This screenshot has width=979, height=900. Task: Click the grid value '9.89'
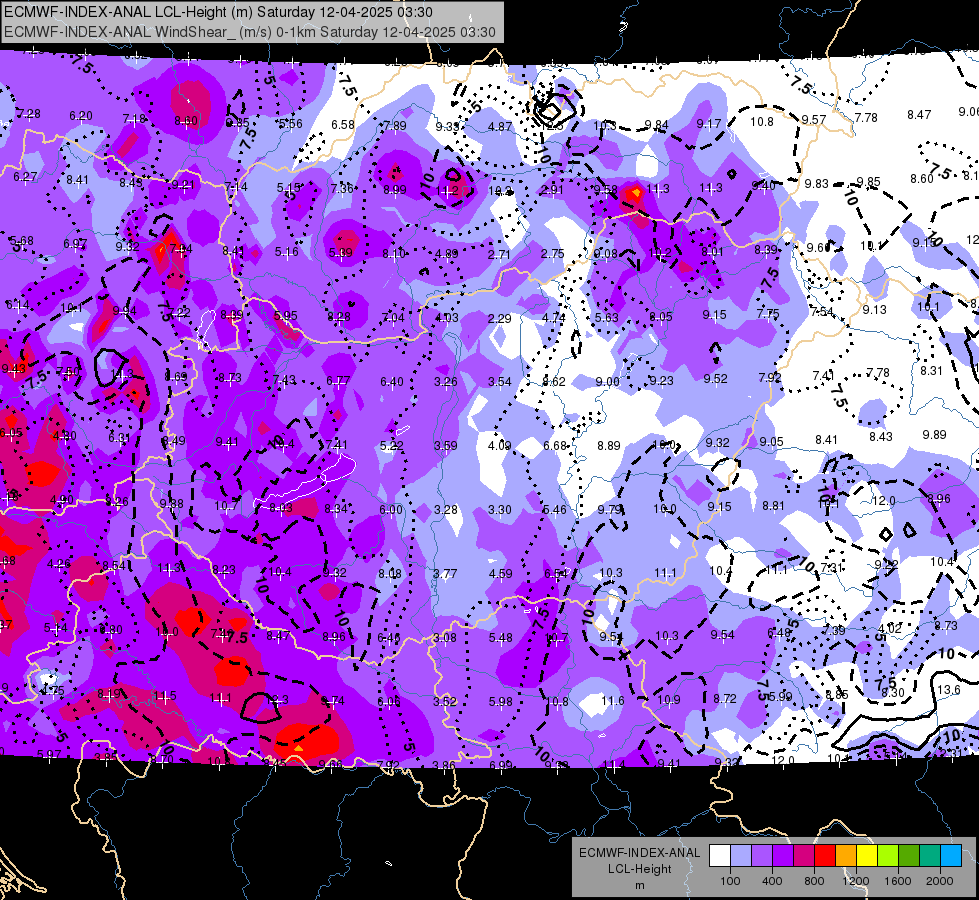934,434
